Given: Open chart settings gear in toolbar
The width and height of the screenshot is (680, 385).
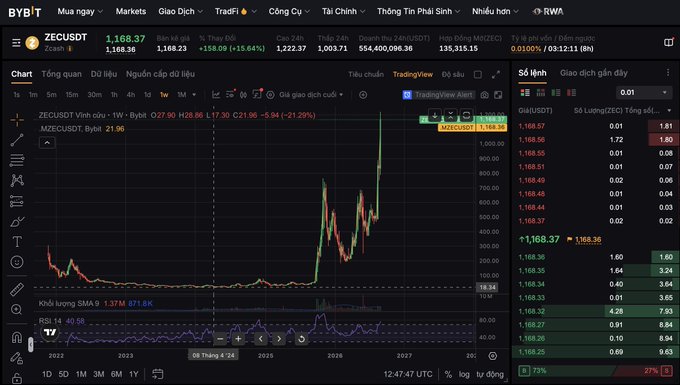Looking at the screenshot, I should pos(270,95).
